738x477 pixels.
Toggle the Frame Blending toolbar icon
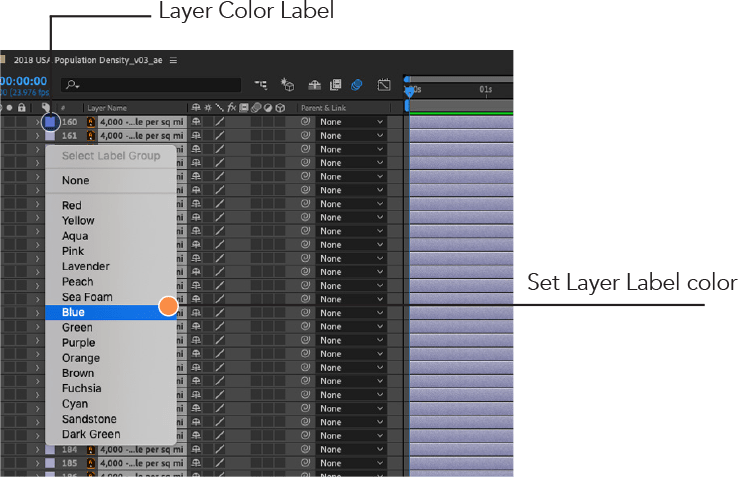click(336, 85)
